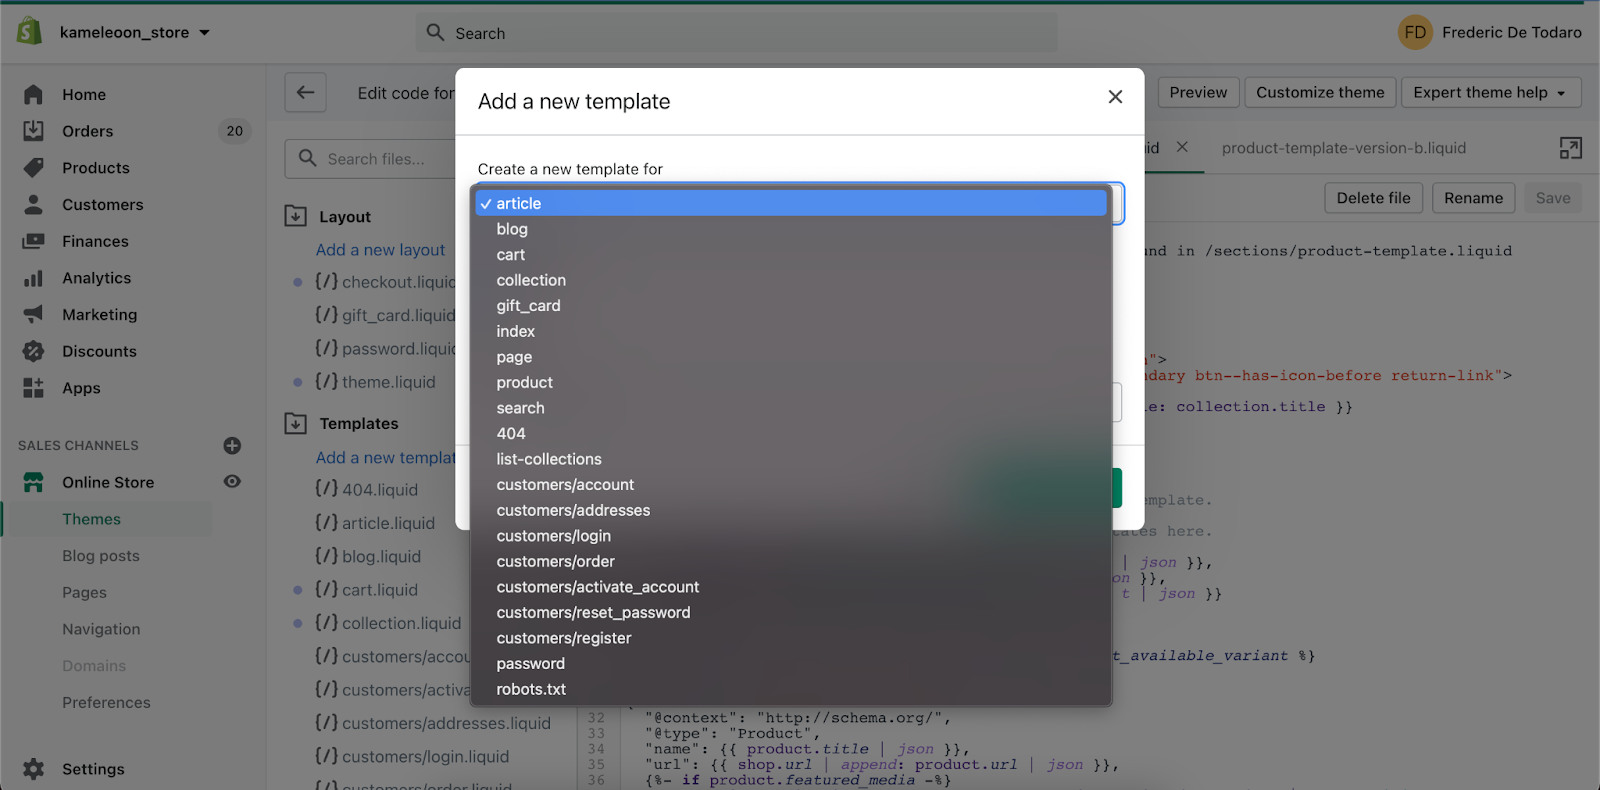Open Settings gear icon
Viewport: 1600px width, 790px height.
click(33, 769)
